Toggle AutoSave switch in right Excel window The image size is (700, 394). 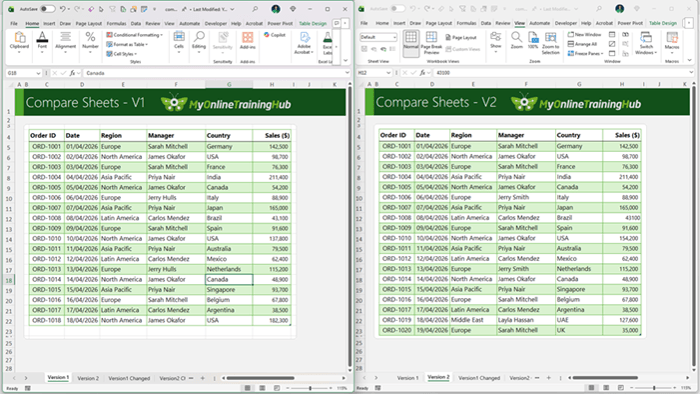coord(397,9)
